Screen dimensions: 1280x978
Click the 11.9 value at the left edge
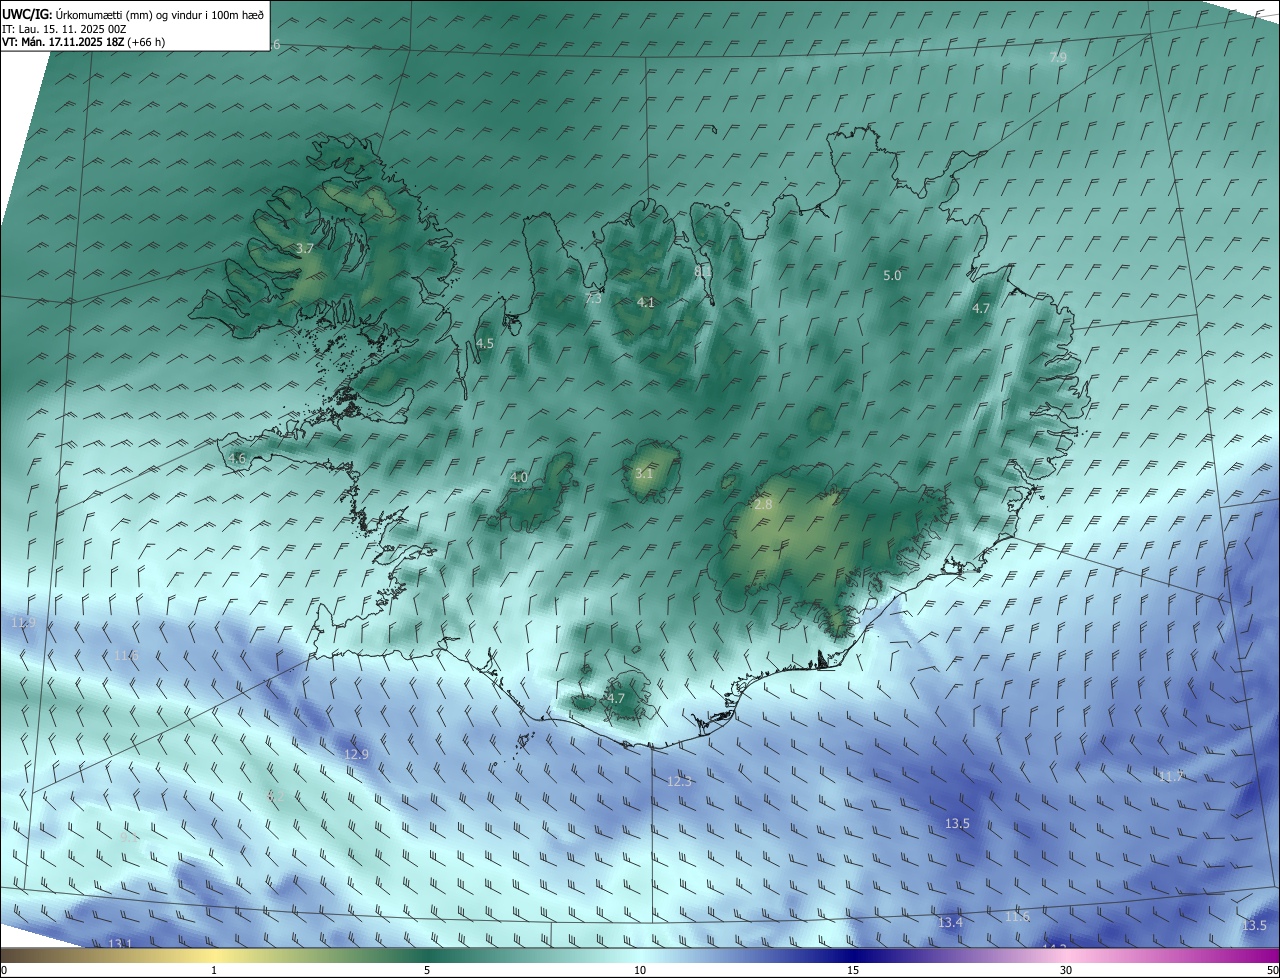23,622
